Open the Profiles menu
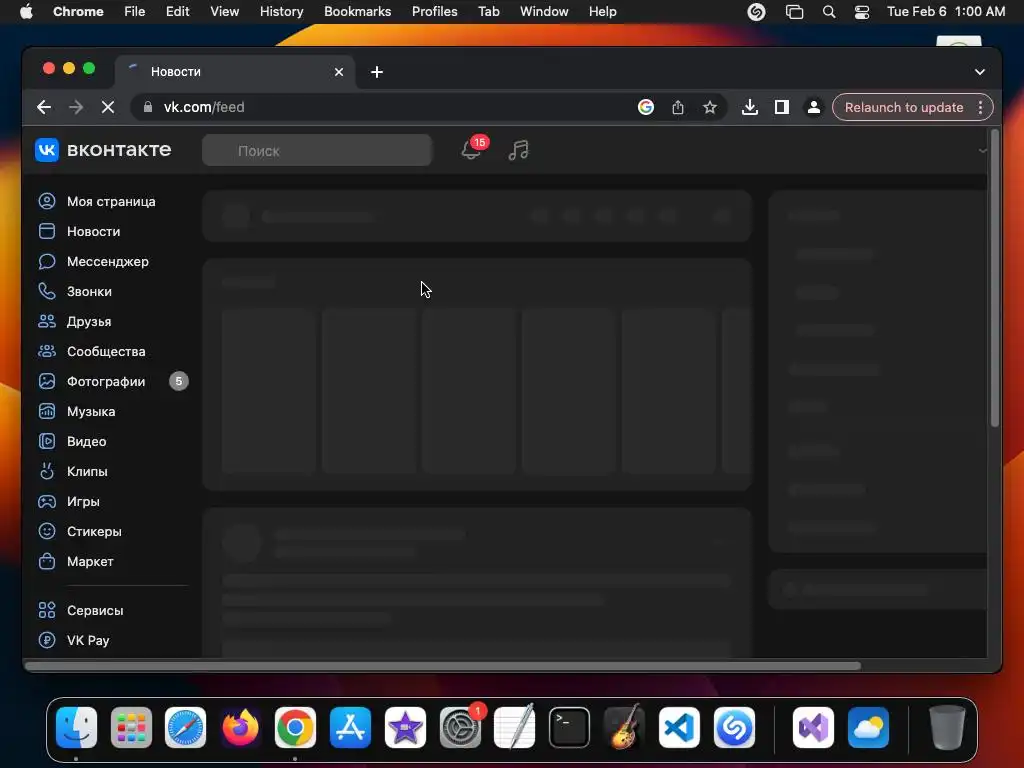Image resolution: width=1024 pixels, height=768 pixels. click(x=434, y=12)
